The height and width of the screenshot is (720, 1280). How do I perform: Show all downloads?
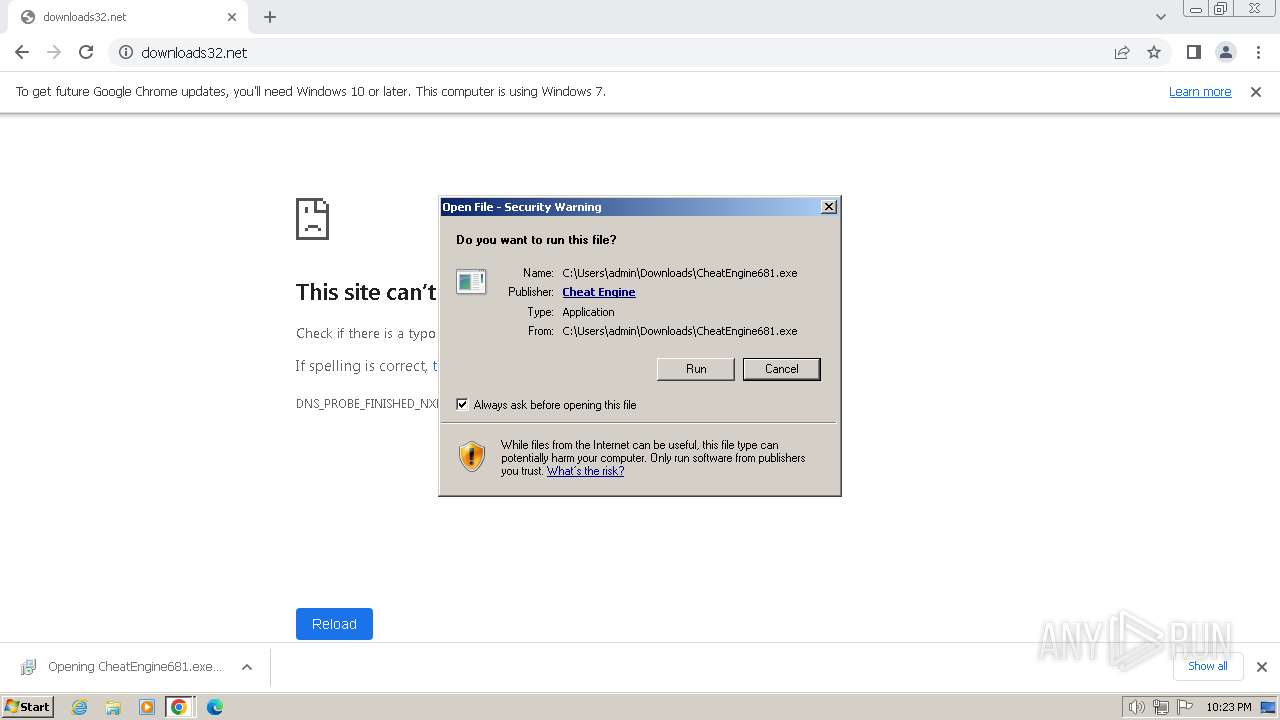(1208, 666)
